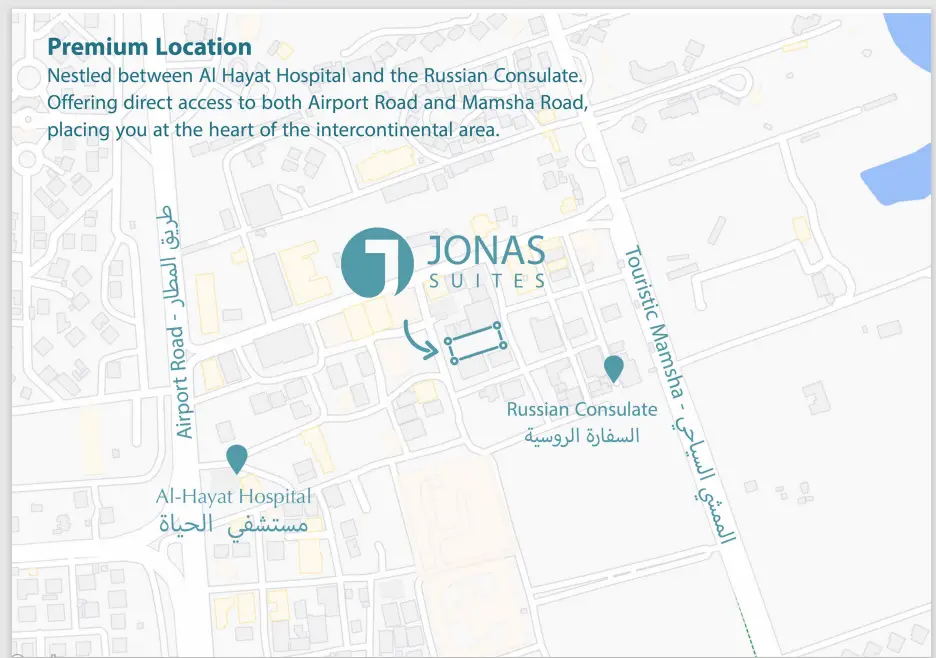
Task: Click the "Premium Location" heading
Action: [x=149, y=47]
